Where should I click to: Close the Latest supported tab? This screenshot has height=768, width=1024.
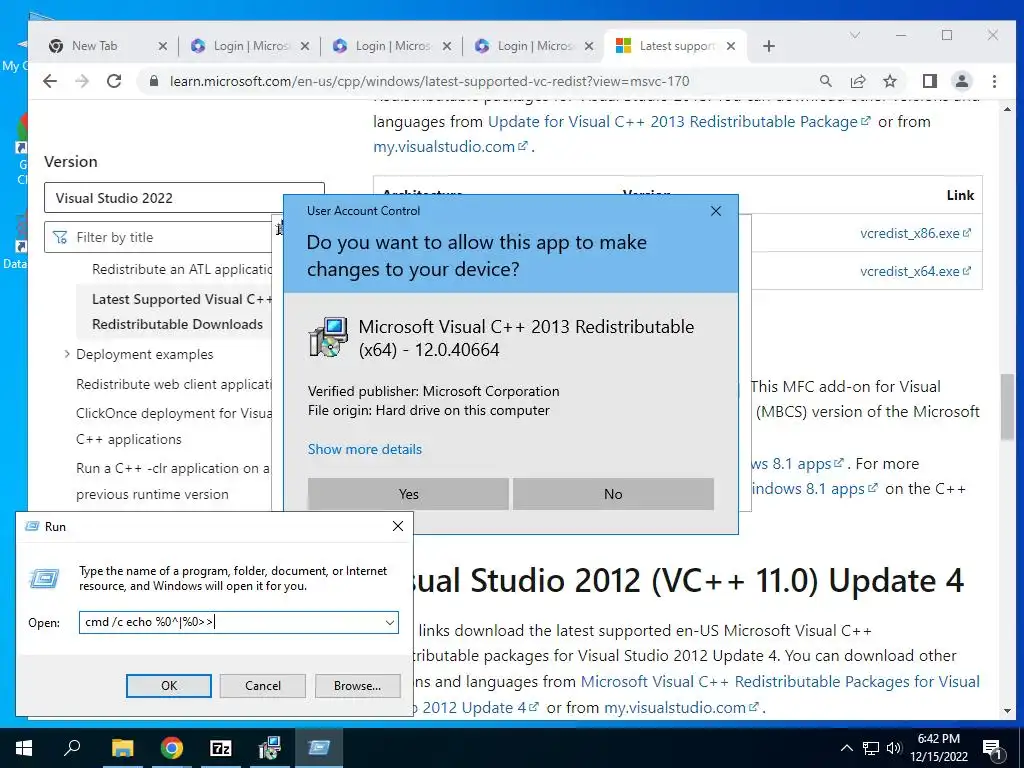tap(731, 46)
